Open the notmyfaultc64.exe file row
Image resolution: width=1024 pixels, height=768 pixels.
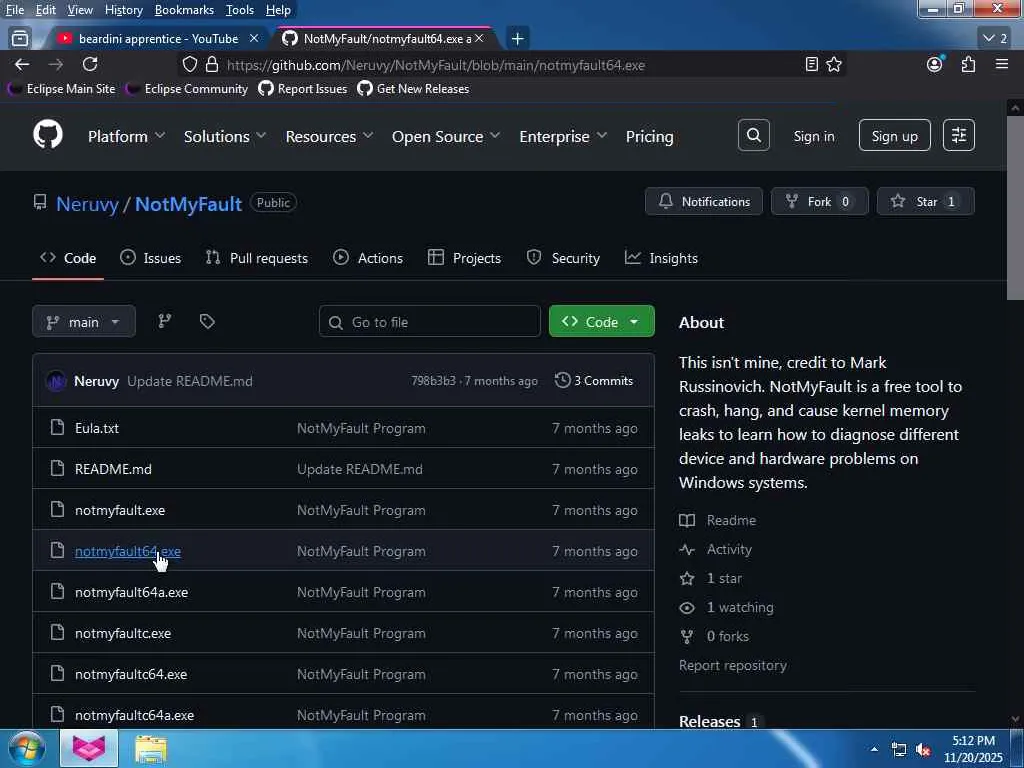tap(344, 674)
